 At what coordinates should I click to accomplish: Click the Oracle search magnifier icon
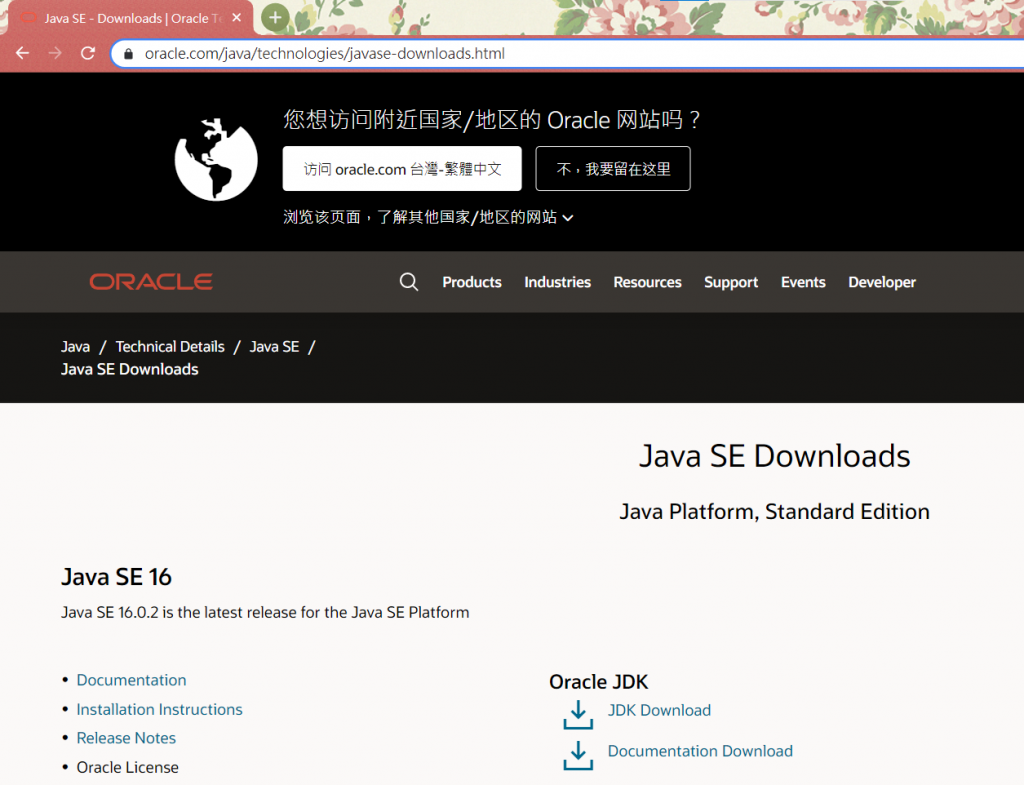tap(409, 282)
